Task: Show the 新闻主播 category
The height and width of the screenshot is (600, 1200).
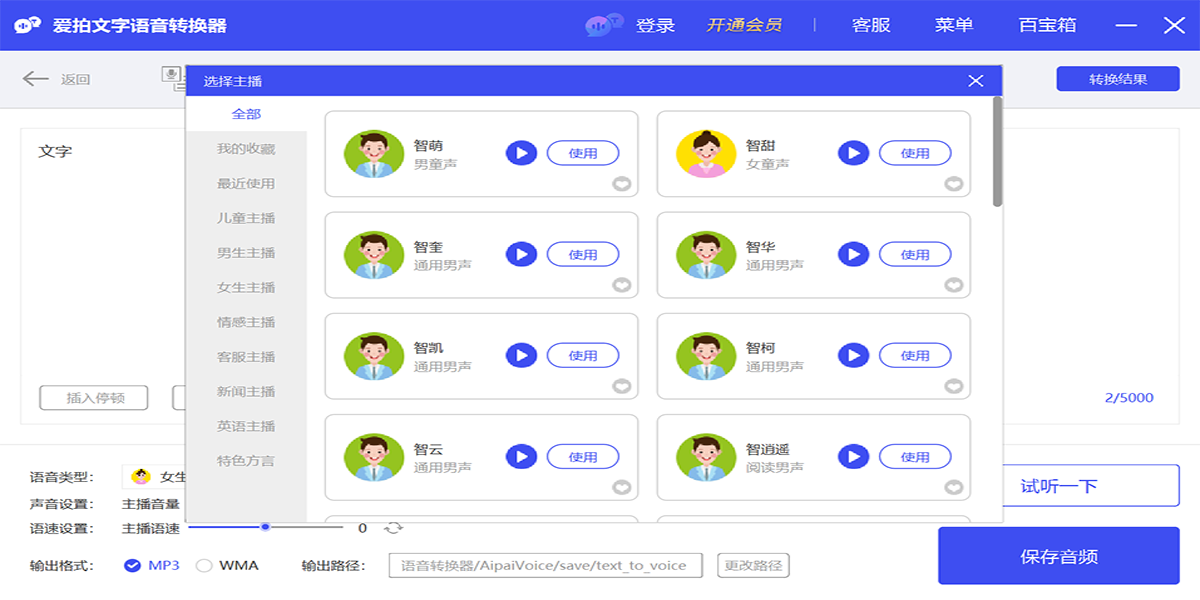Action: tap(246, 391)
